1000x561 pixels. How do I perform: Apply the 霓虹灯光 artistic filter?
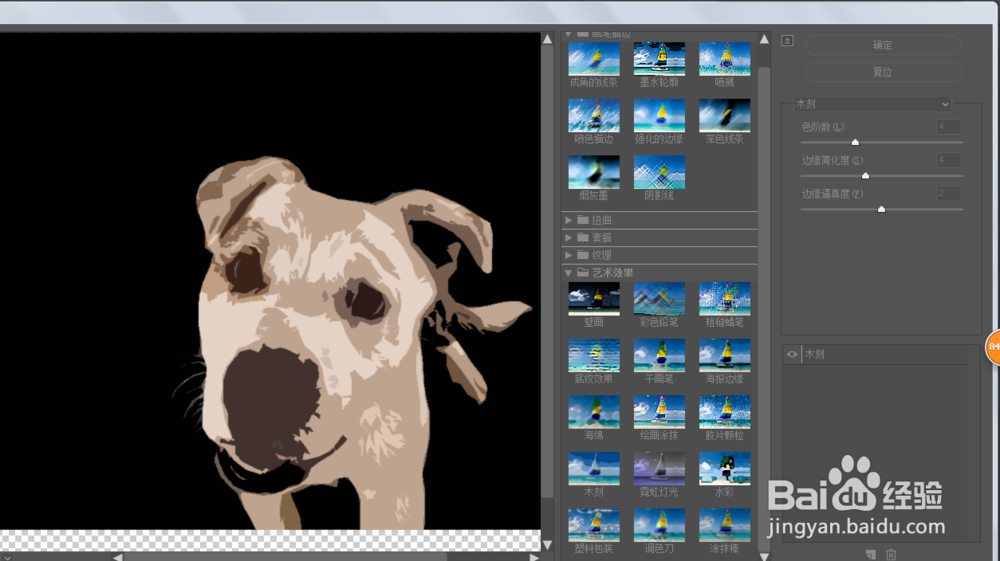(659, 469)
